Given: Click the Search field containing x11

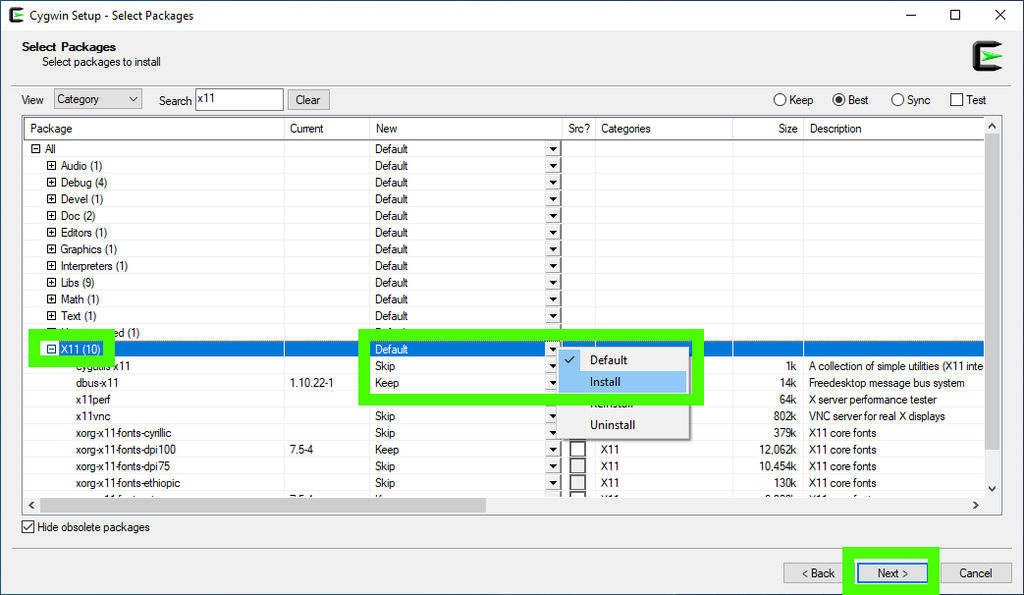Looking at the screenshot, I should [x=239, y=99].
